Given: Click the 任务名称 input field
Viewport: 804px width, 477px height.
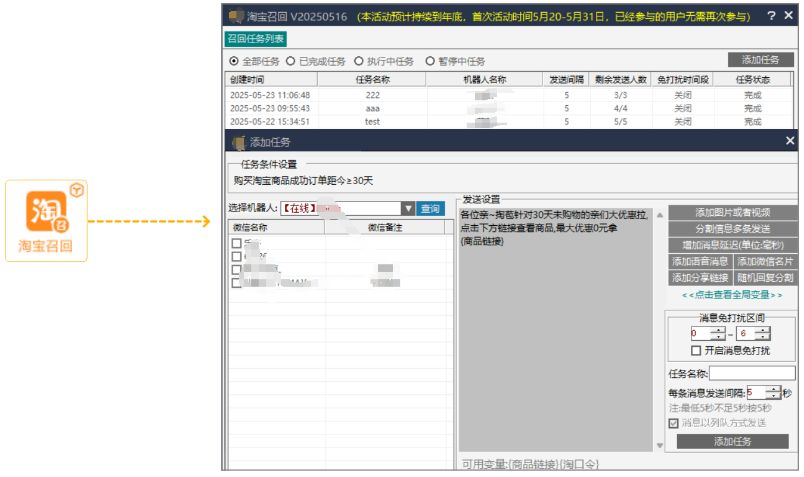Looking at the screenshot, I should 752,373.
